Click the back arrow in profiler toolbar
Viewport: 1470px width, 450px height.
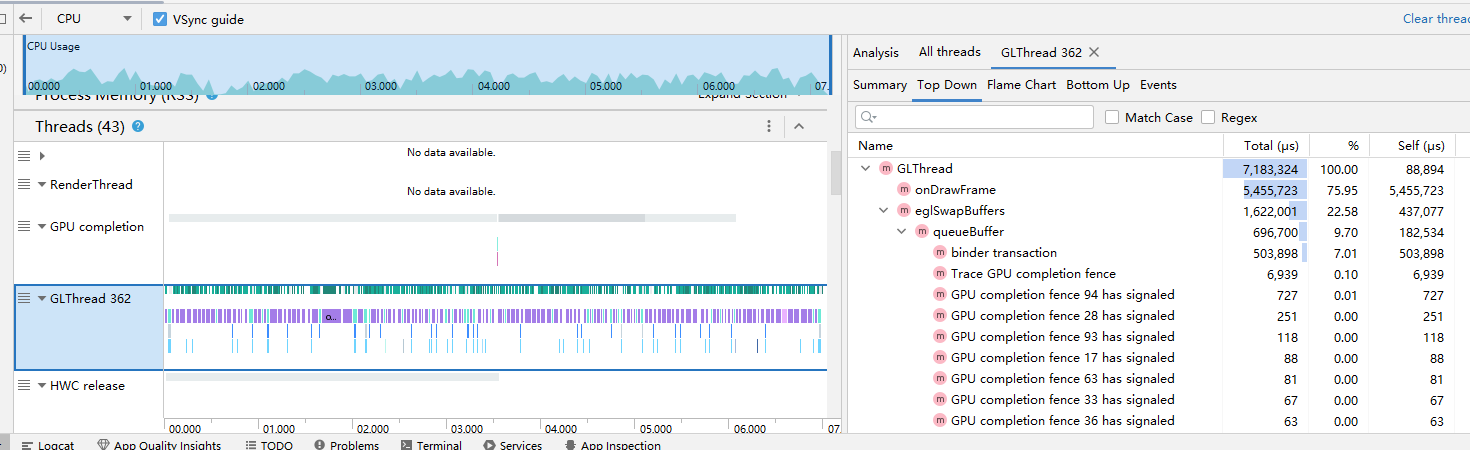coord(26,18)
